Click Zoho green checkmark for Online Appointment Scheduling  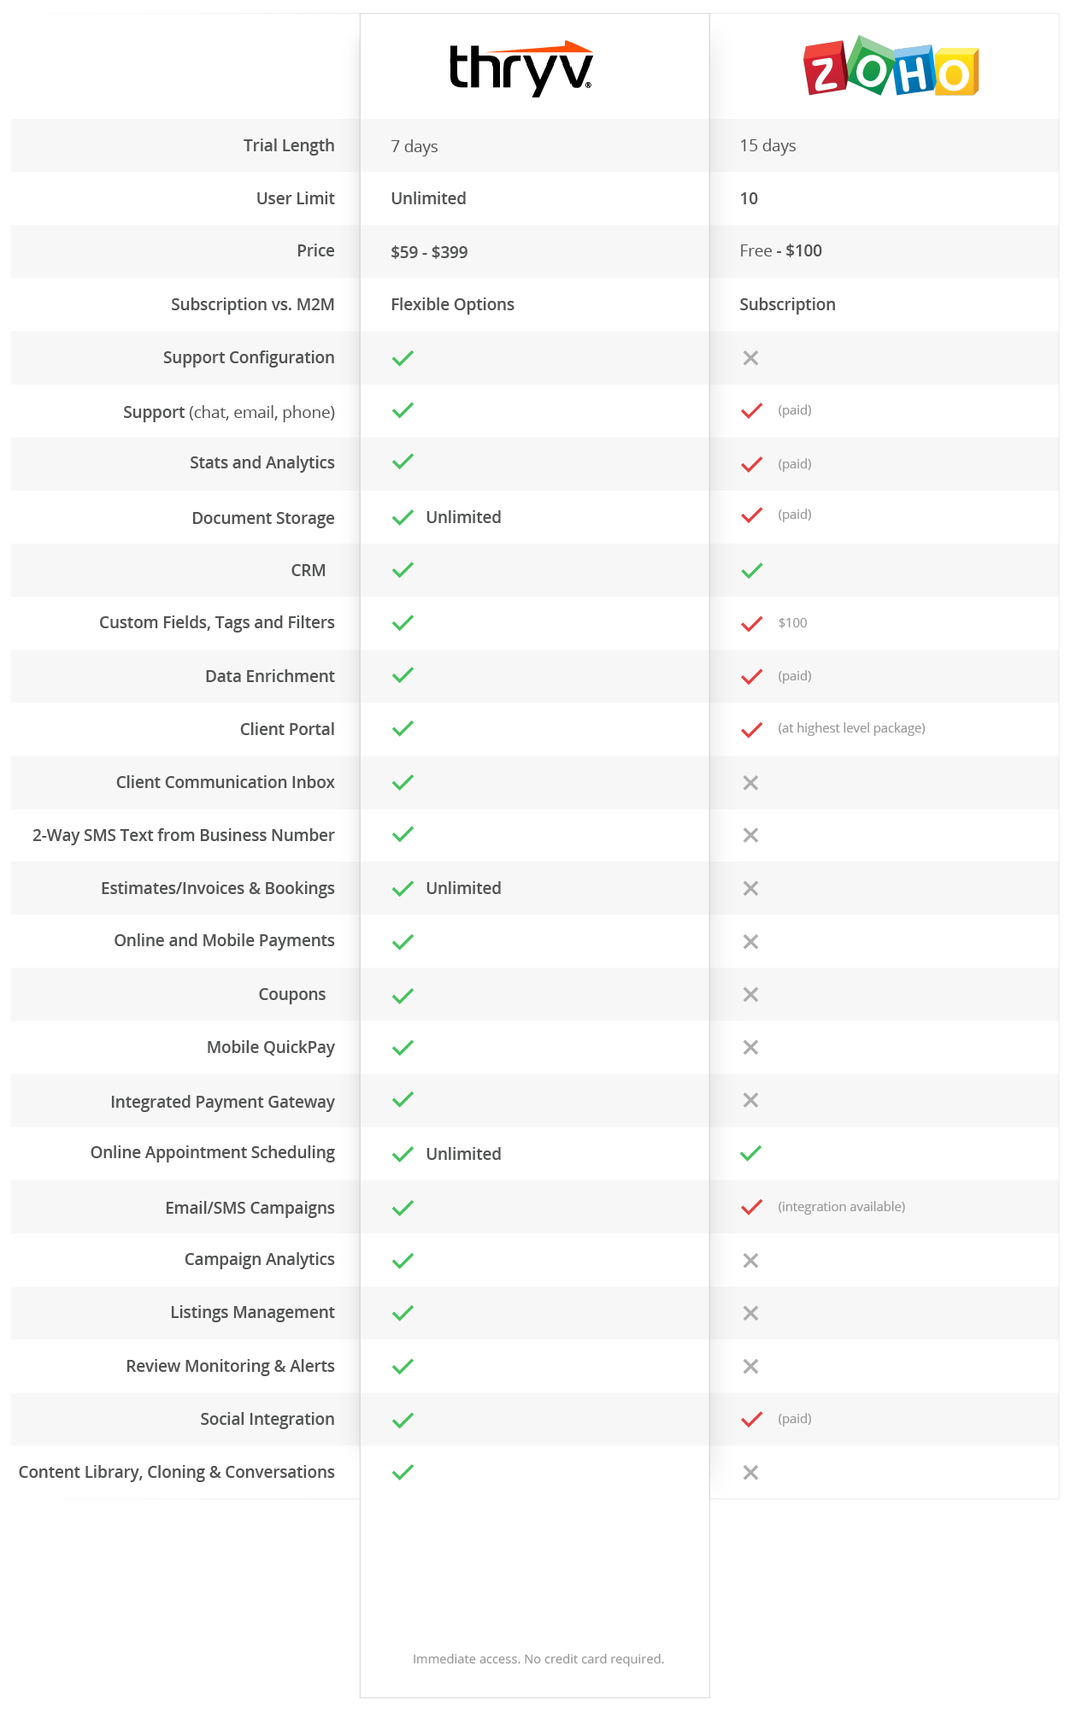click(x=751, y=1153)
